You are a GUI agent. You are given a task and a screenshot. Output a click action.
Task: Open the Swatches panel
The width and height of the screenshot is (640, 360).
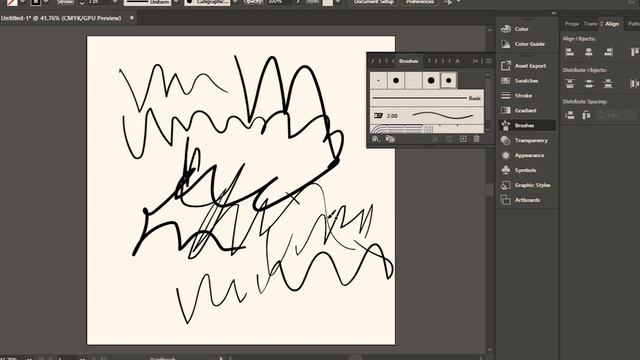click(x=527, y=81)
